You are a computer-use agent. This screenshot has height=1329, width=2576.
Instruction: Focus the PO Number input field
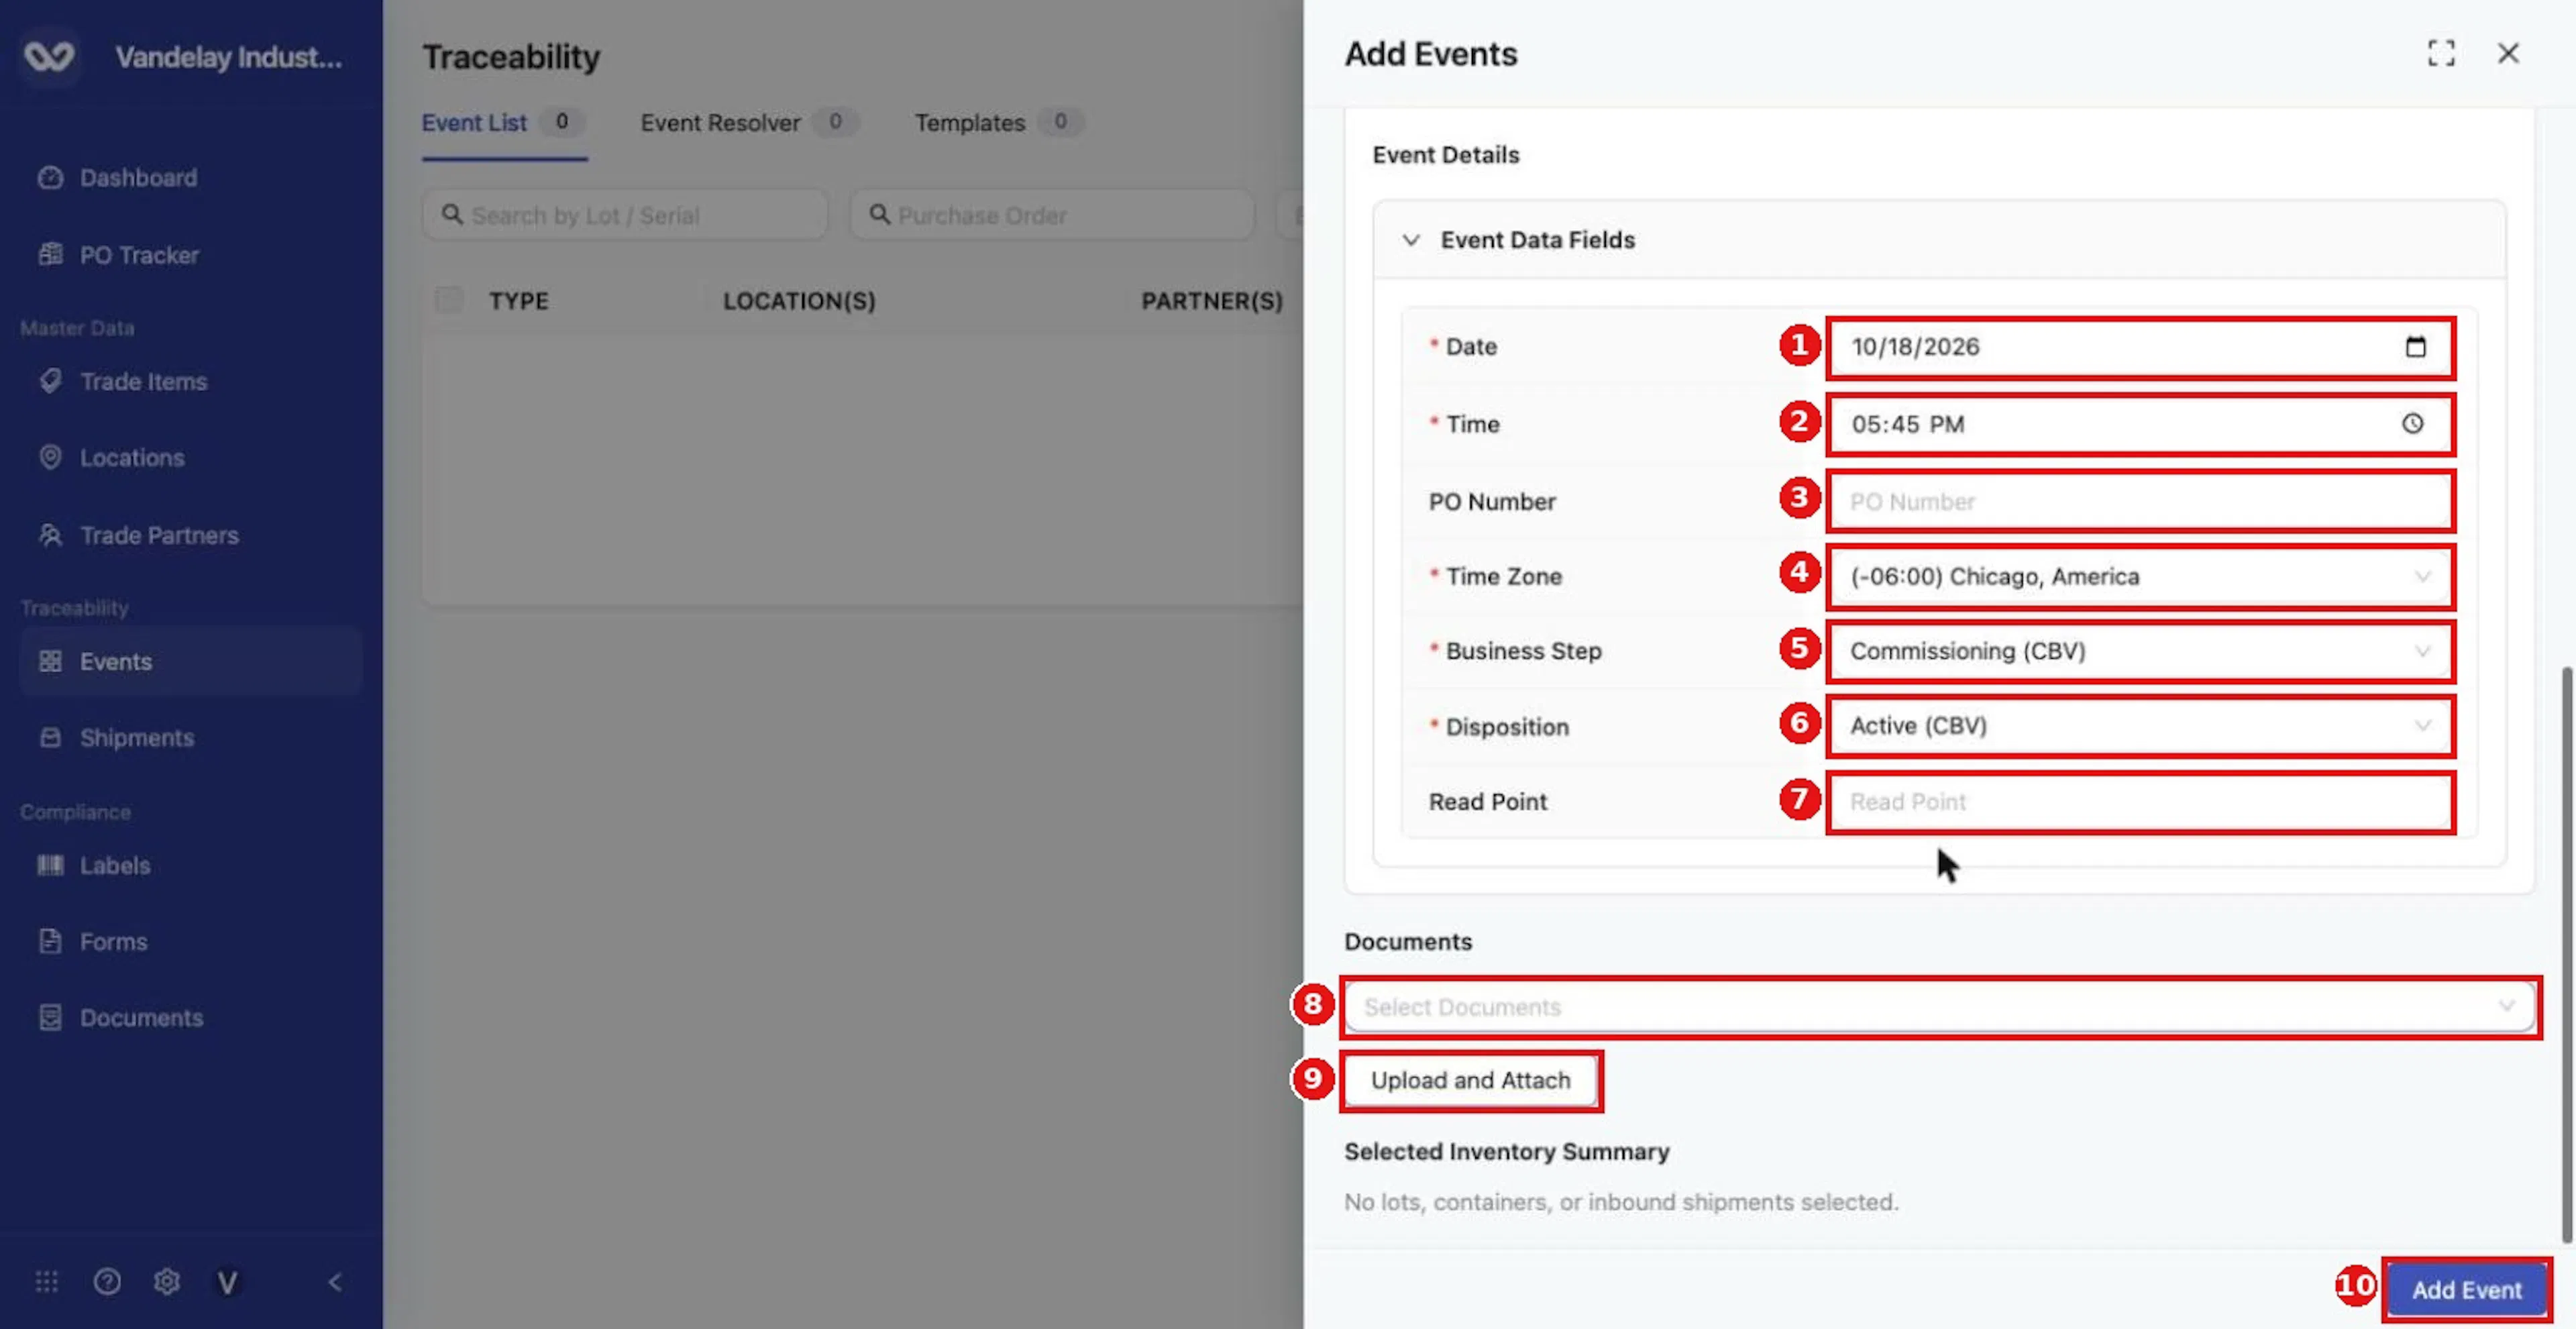2140,502
